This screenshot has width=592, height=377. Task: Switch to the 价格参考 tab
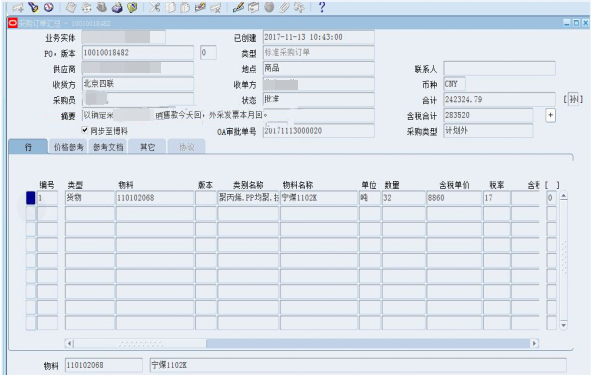(x=68, y=147)
